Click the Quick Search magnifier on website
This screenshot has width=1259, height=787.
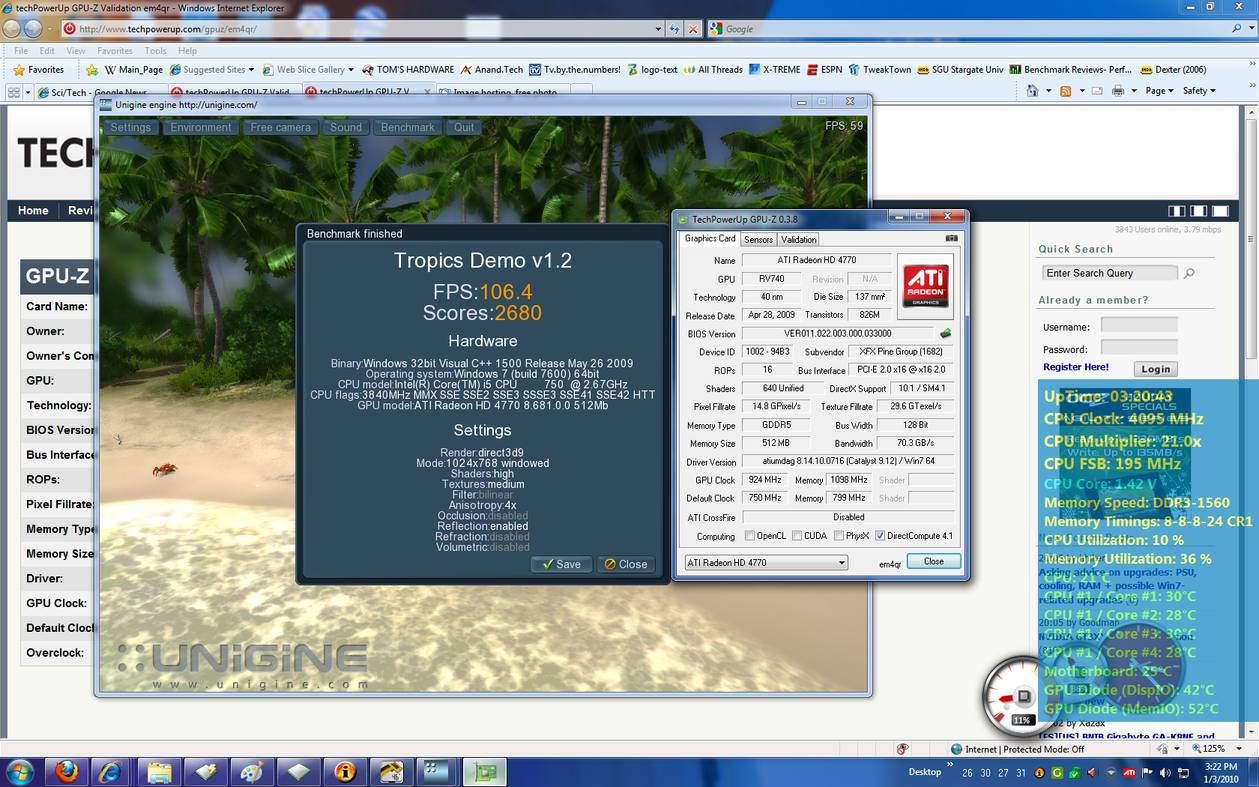pos(1189,273)
